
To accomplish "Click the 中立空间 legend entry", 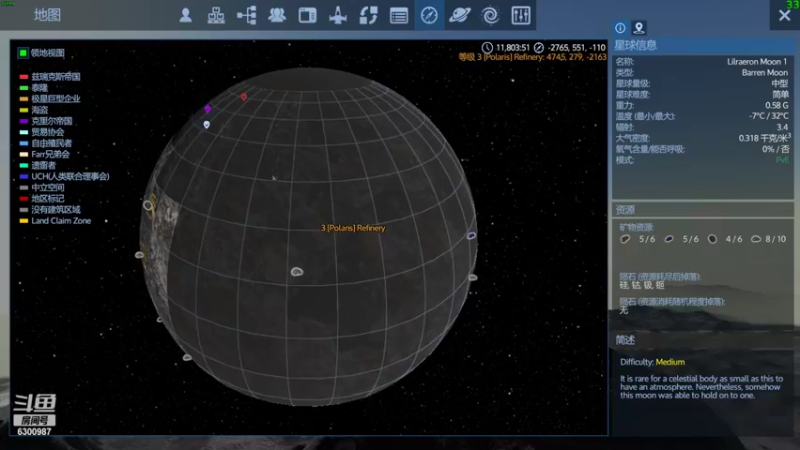I will [47, 188].
